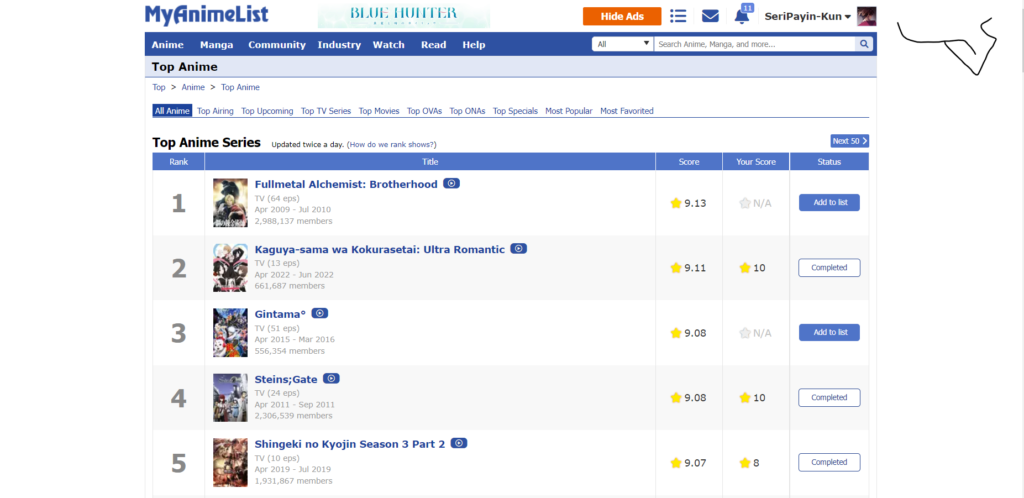Screen dimensions: 1024x498
Task: Click the score star for Gintama°
Action: (676, 333)
